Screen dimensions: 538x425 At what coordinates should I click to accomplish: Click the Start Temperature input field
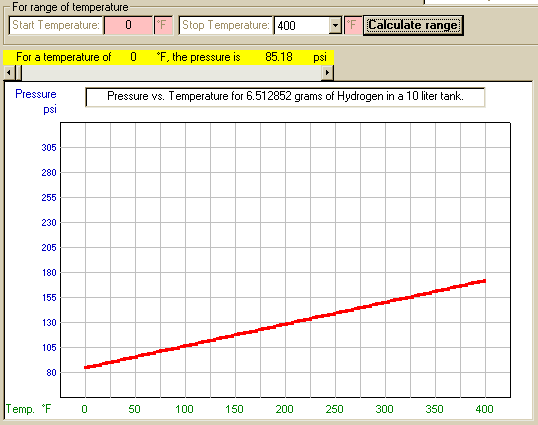pyautogui.click(x=128, y=25)
